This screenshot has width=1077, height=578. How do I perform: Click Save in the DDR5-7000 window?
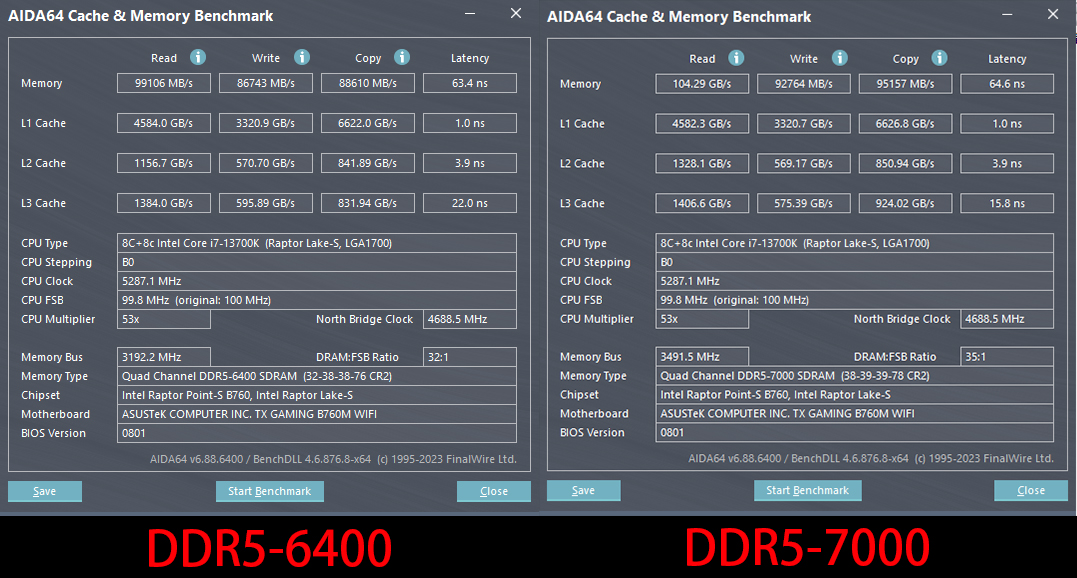coord(583,490)
